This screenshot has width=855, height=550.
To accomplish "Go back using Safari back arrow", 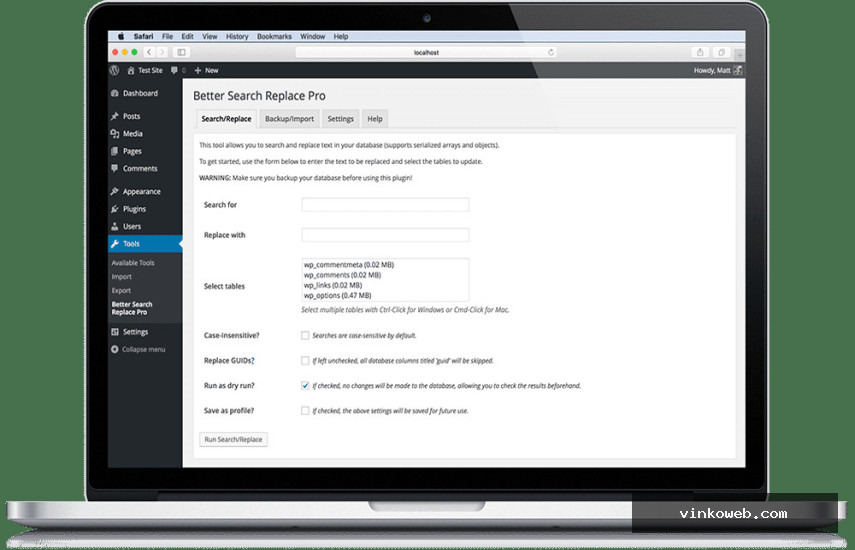I will 149,52.
